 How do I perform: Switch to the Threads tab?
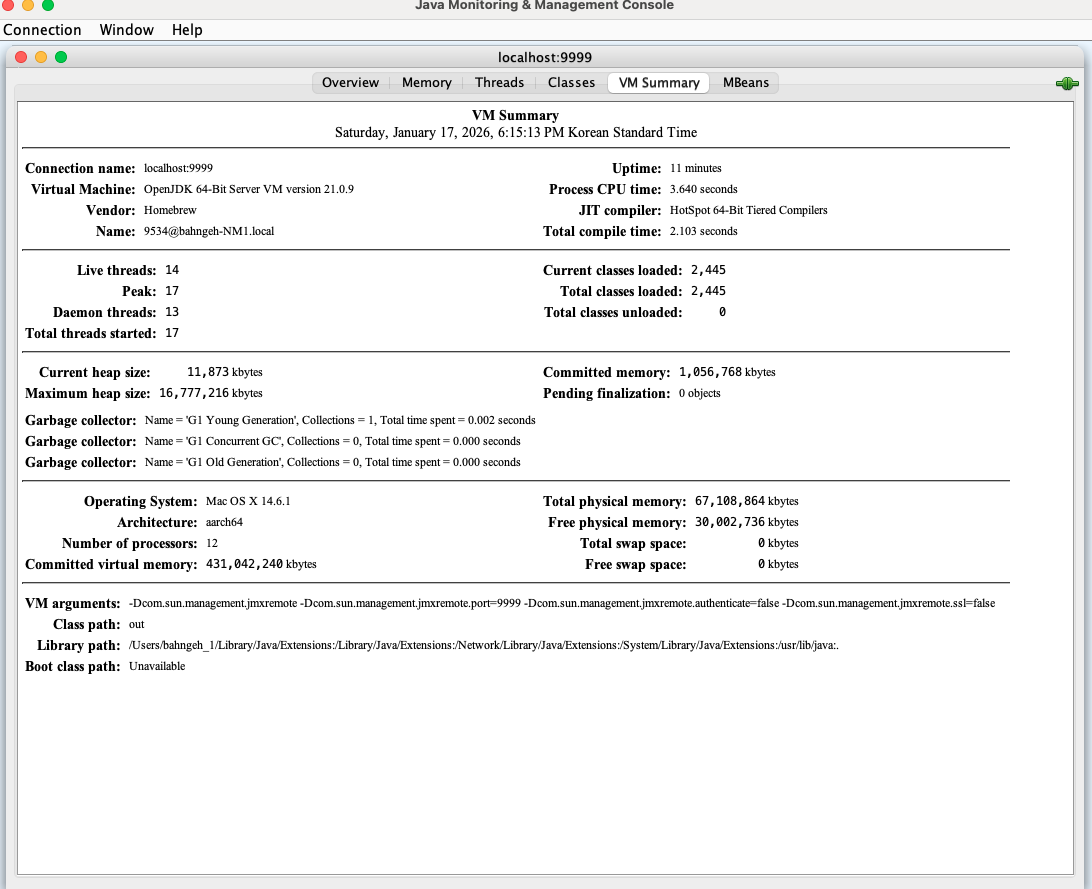click(499, 83)
